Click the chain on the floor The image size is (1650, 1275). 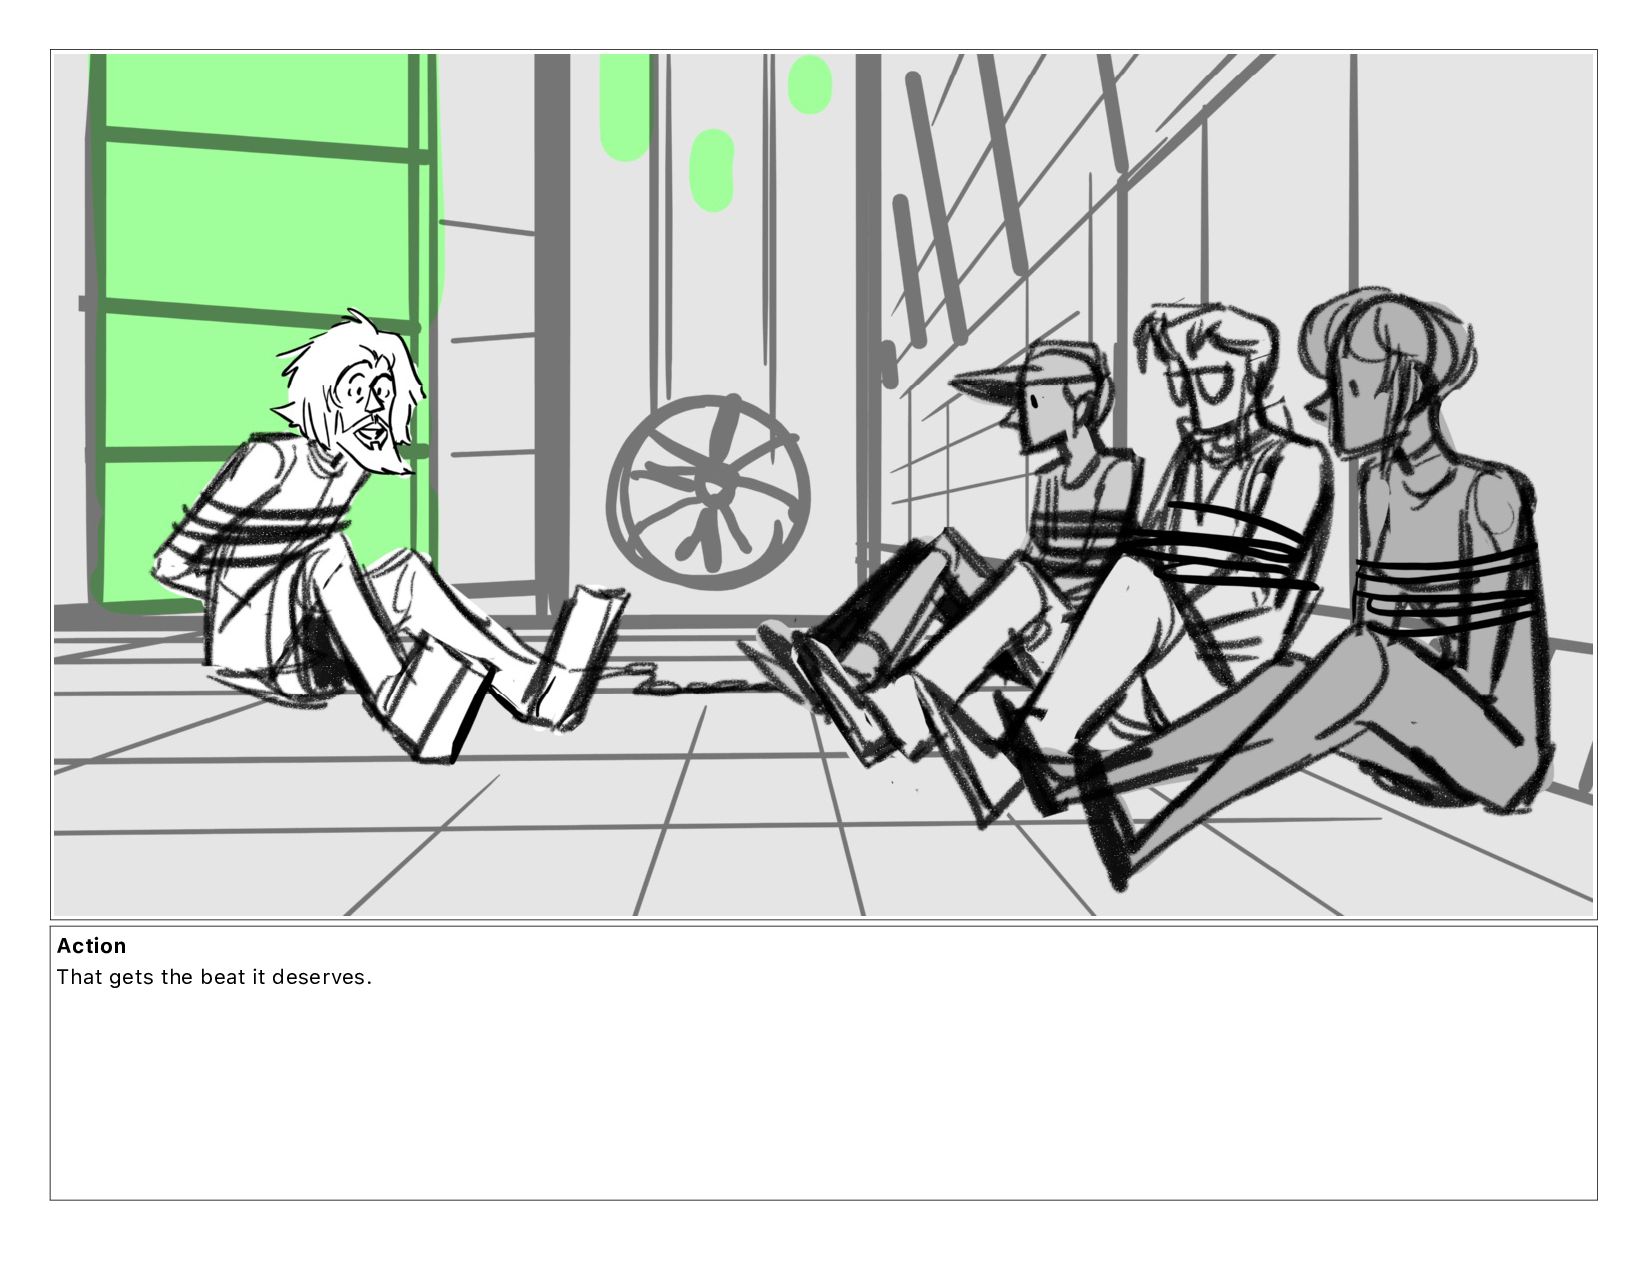tap(700, 684)
